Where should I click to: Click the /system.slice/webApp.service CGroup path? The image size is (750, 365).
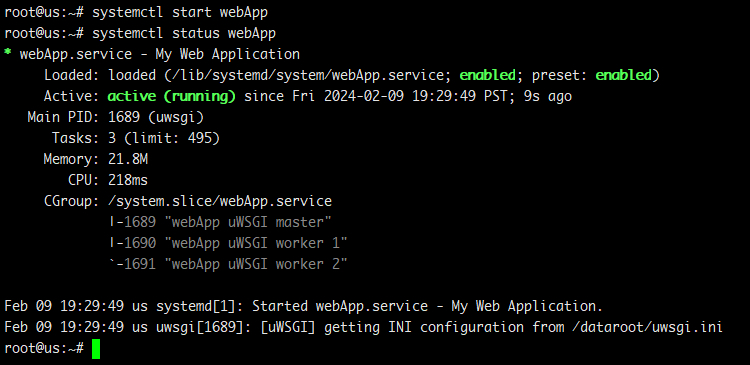[x=220, y=201]
